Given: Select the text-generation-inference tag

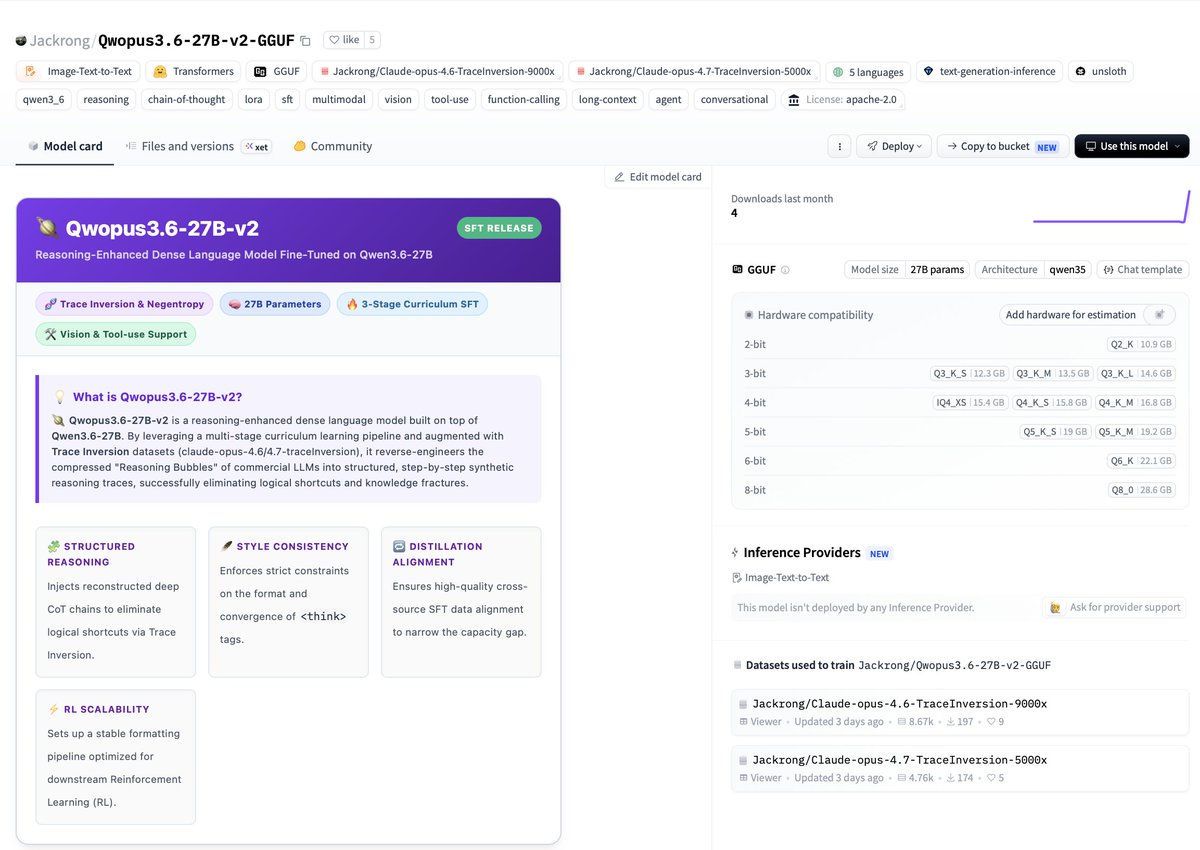Looking at the screenshot, I should 989,72.
